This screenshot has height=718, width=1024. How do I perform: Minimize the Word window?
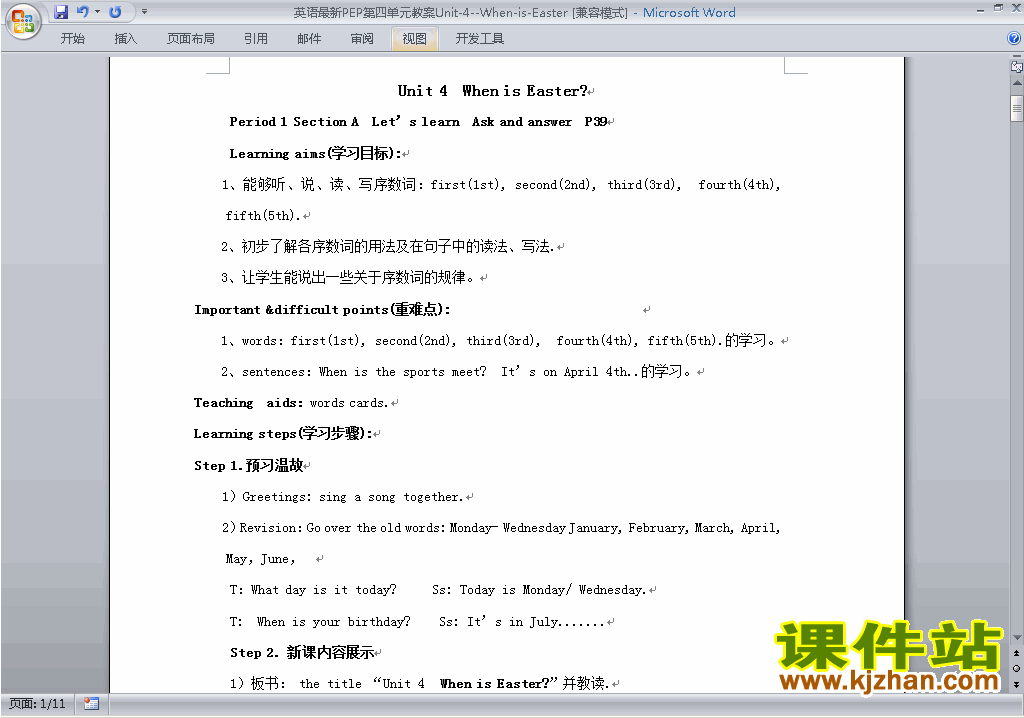pos(980,10)
